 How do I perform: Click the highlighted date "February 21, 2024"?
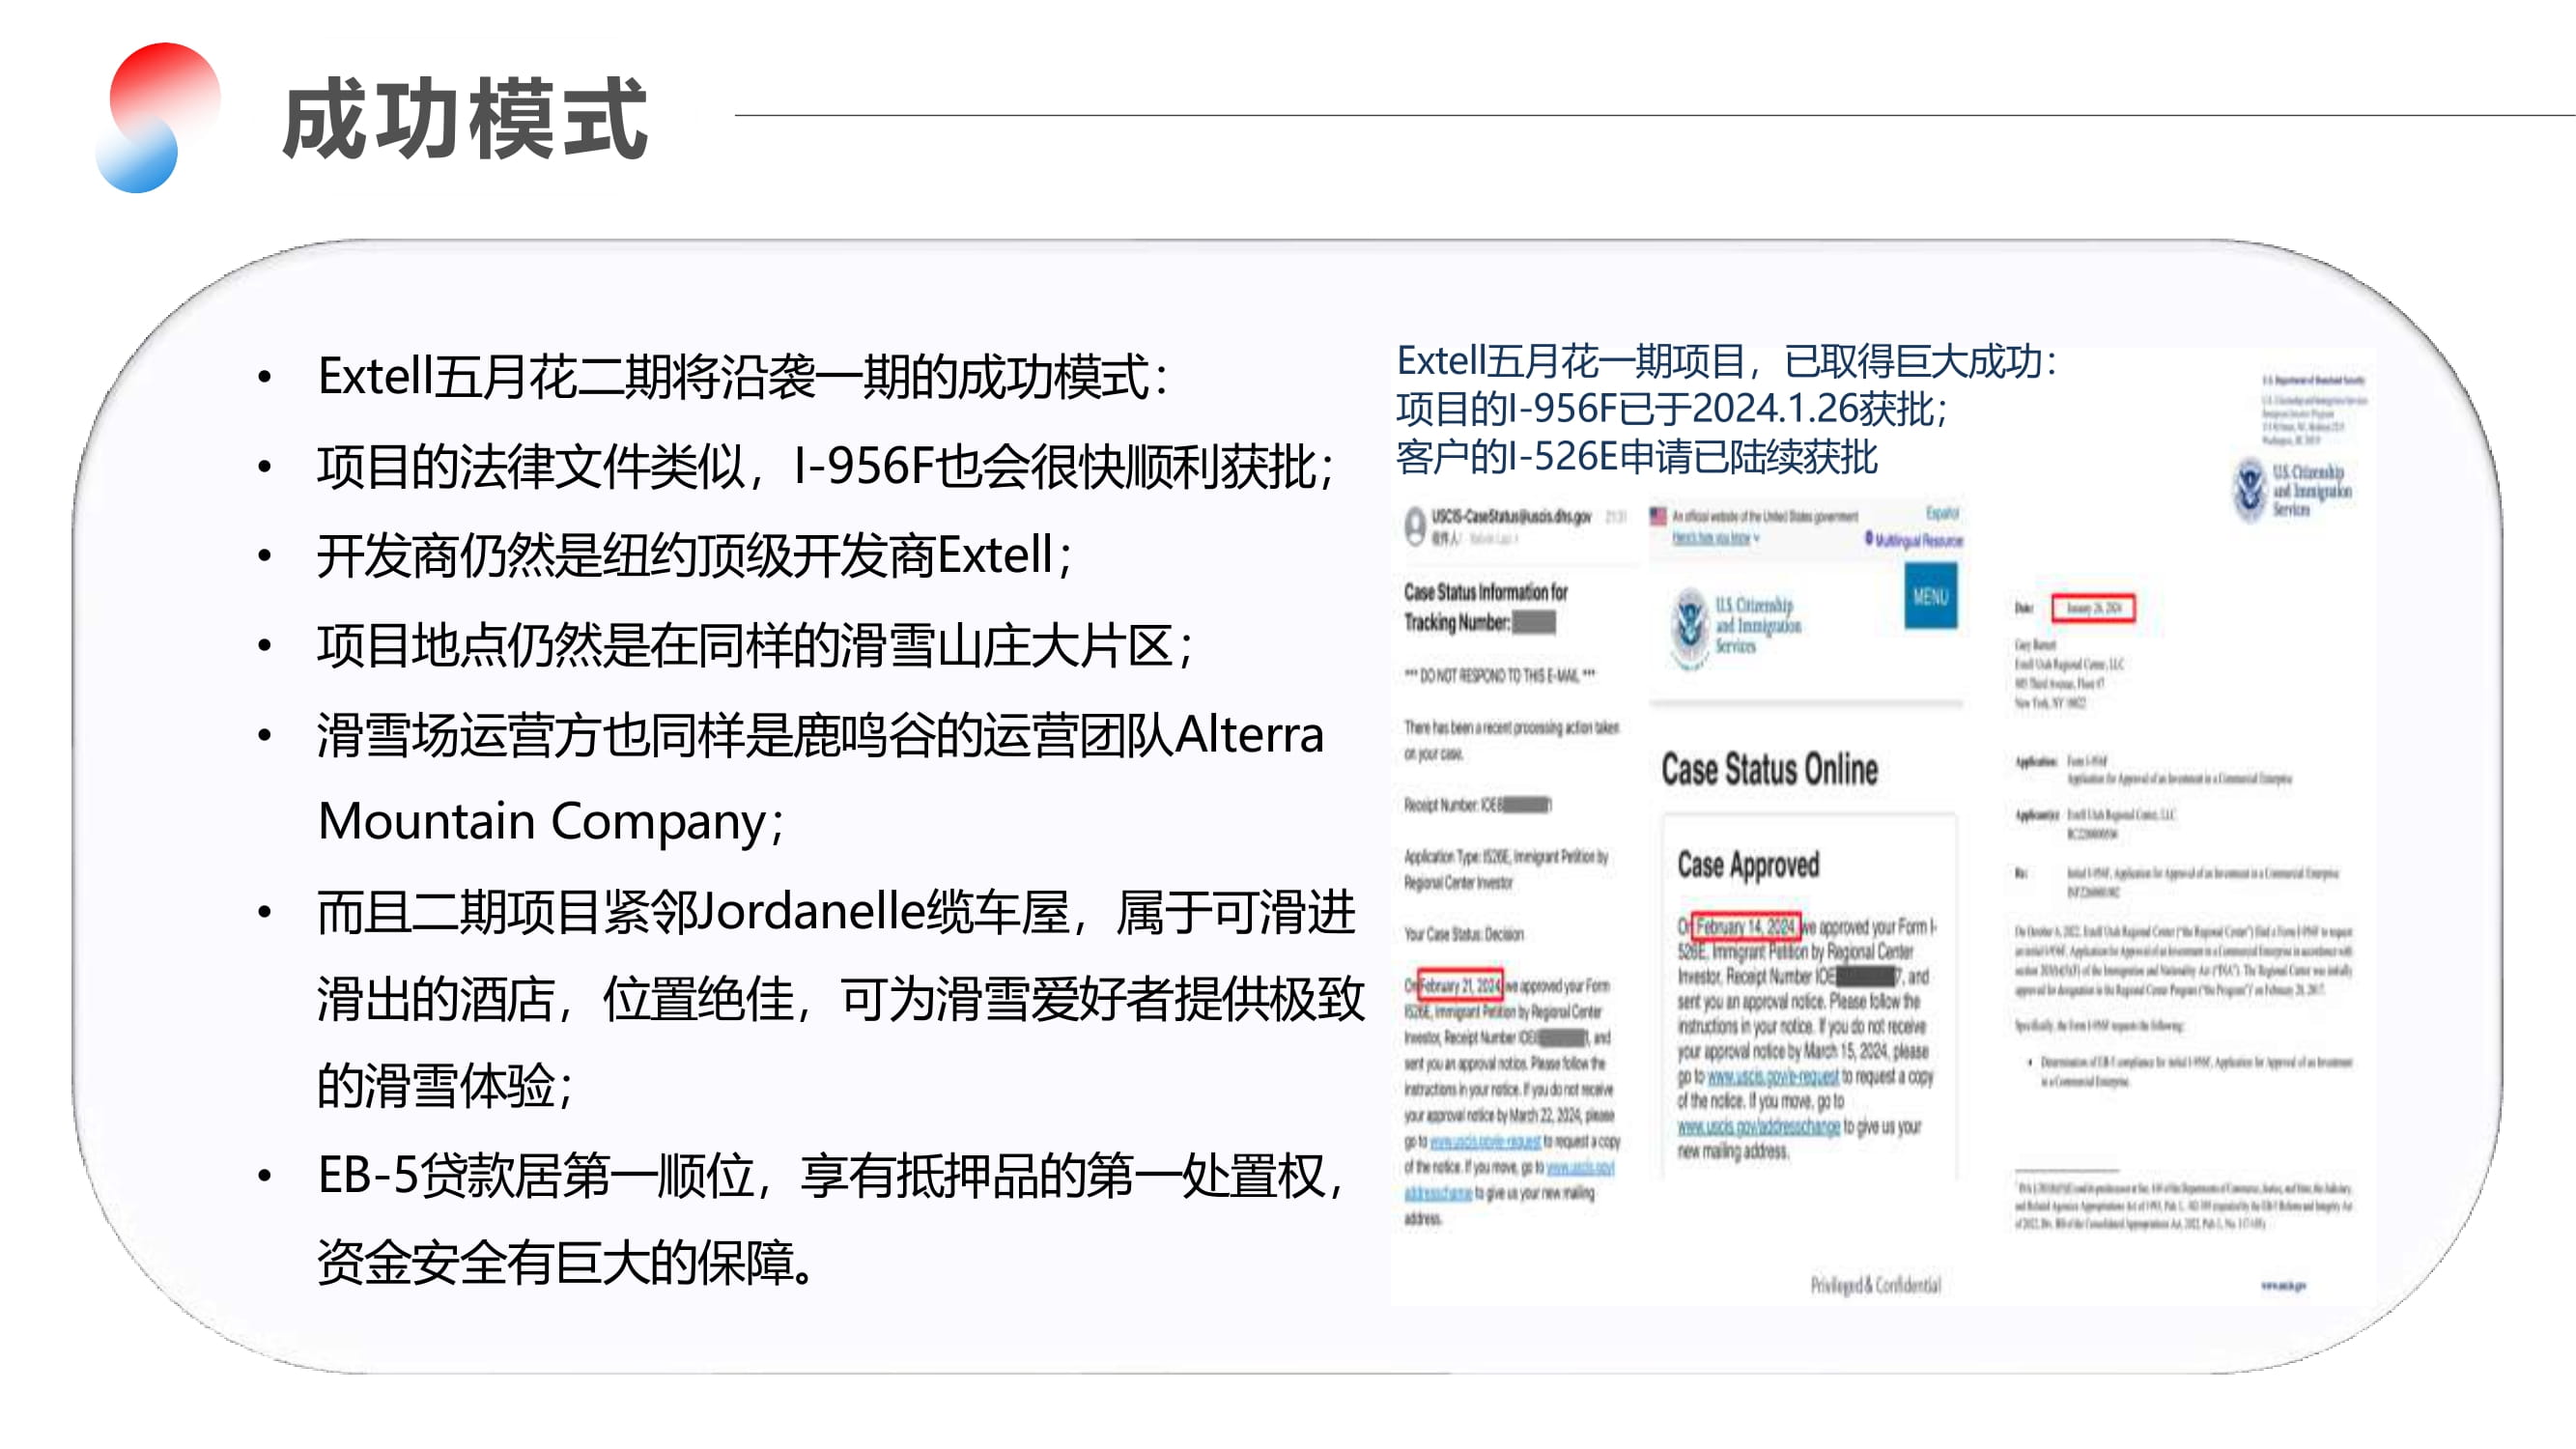tap(1459, 986)
